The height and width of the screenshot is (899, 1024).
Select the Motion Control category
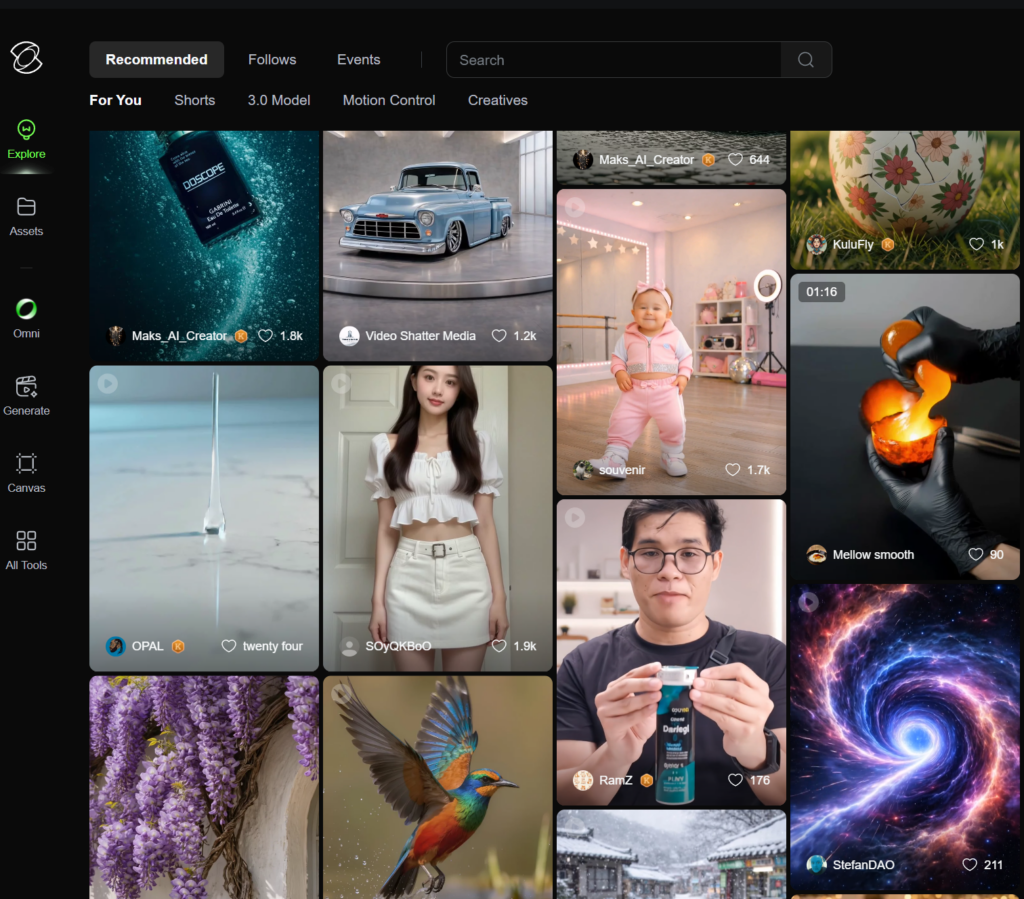(x=389, y=100)
